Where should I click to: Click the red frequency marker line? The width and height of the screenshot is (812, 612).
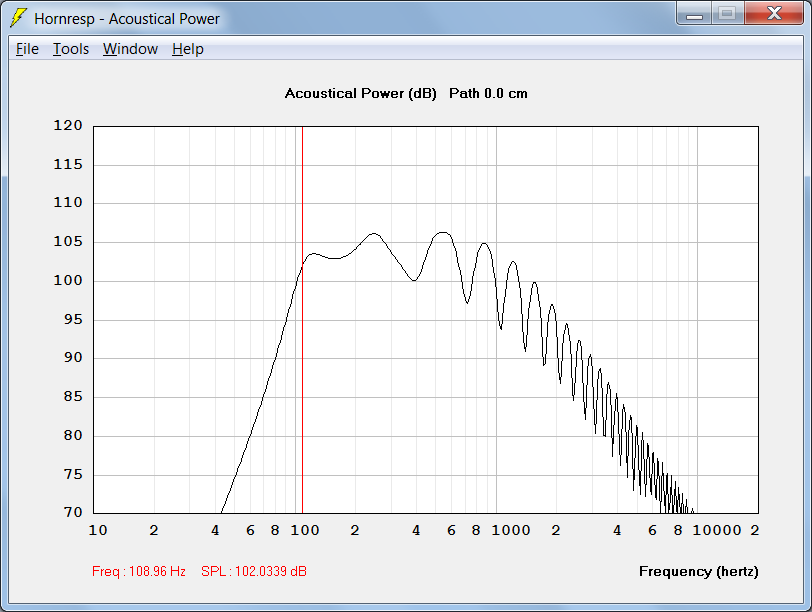[302, 320]
